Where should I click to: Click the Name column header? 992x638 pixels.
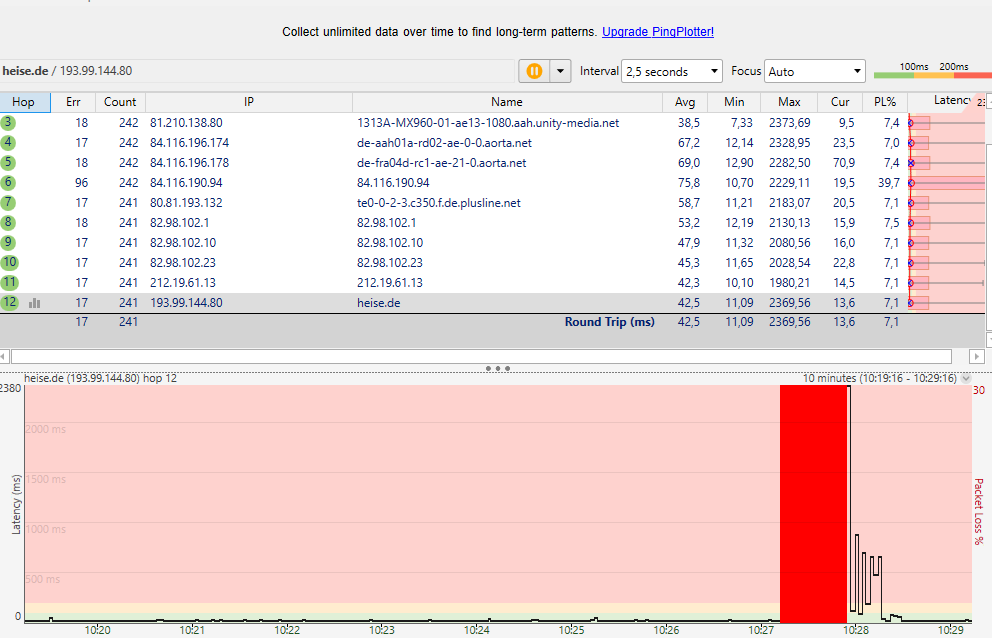pos(507,102)
